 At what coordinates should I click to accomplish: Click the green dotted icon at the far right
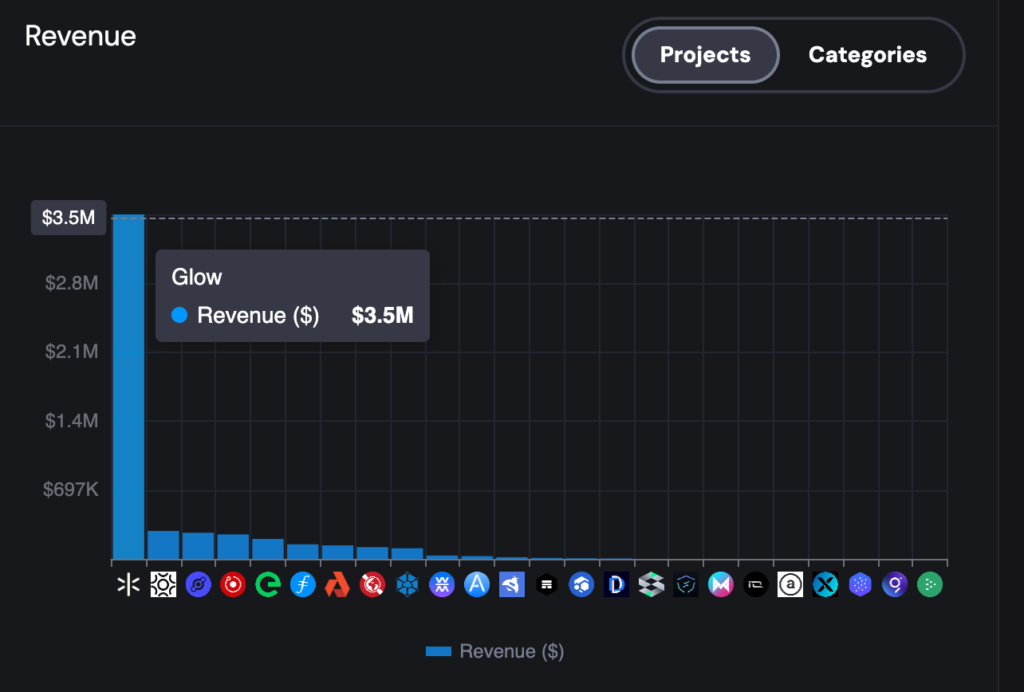pos(929,584)
